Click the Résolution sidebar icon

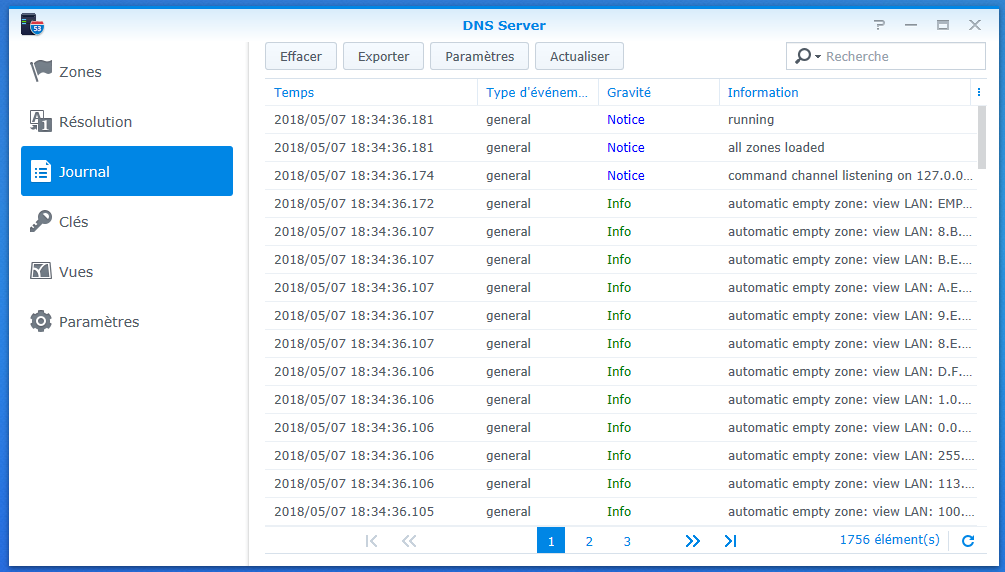(x=41, y=122)
